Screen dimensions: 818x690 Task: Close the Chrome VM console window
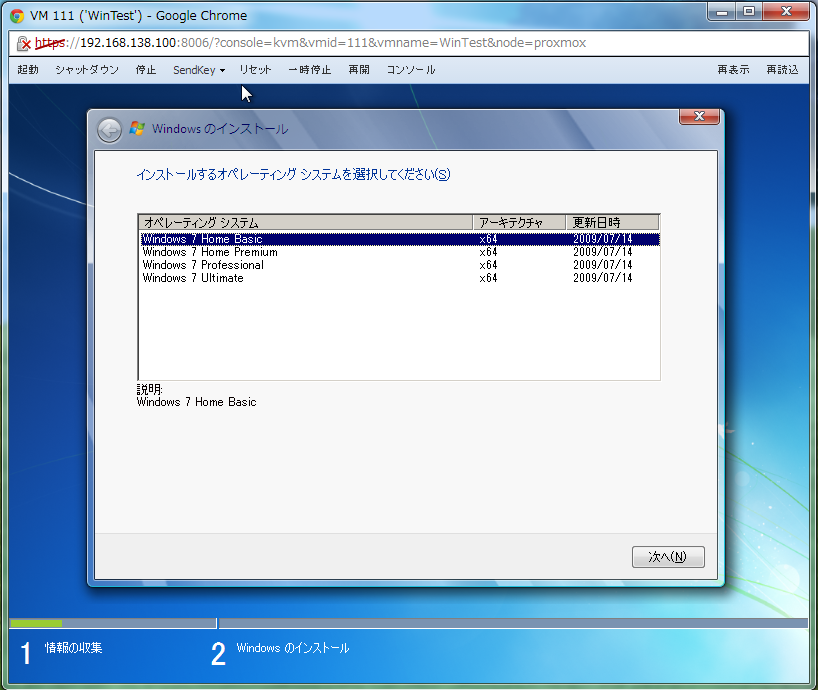click(x=786, y=11)
